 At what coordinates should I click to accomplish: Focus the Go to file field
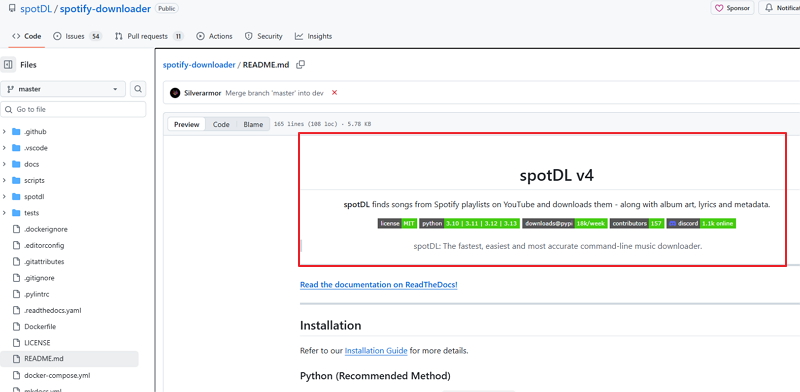click(73, 109)
